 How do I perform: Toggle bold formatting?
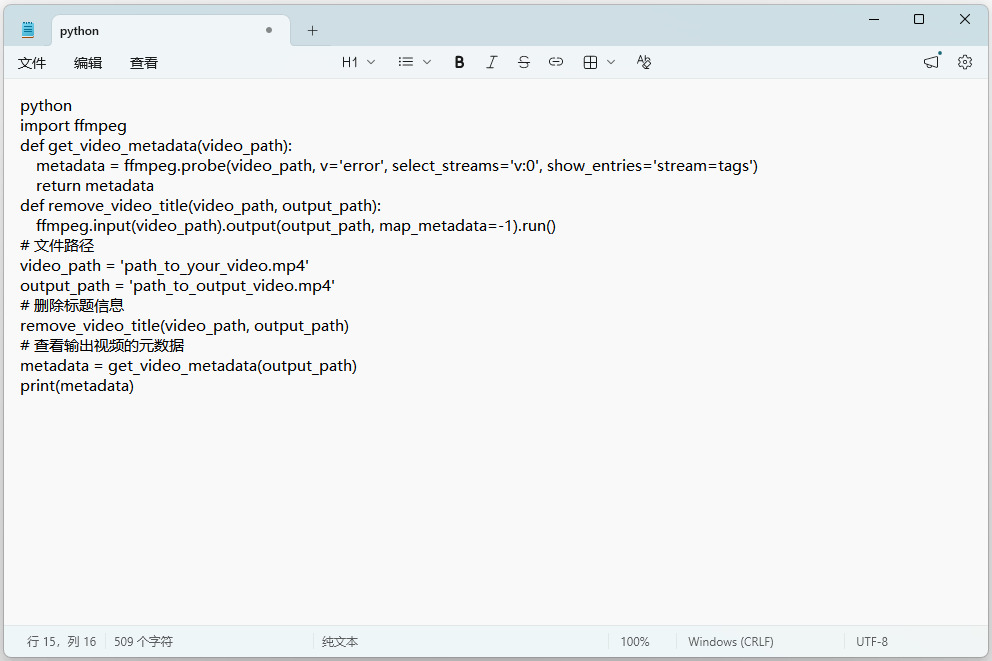(x=459, y=62)
